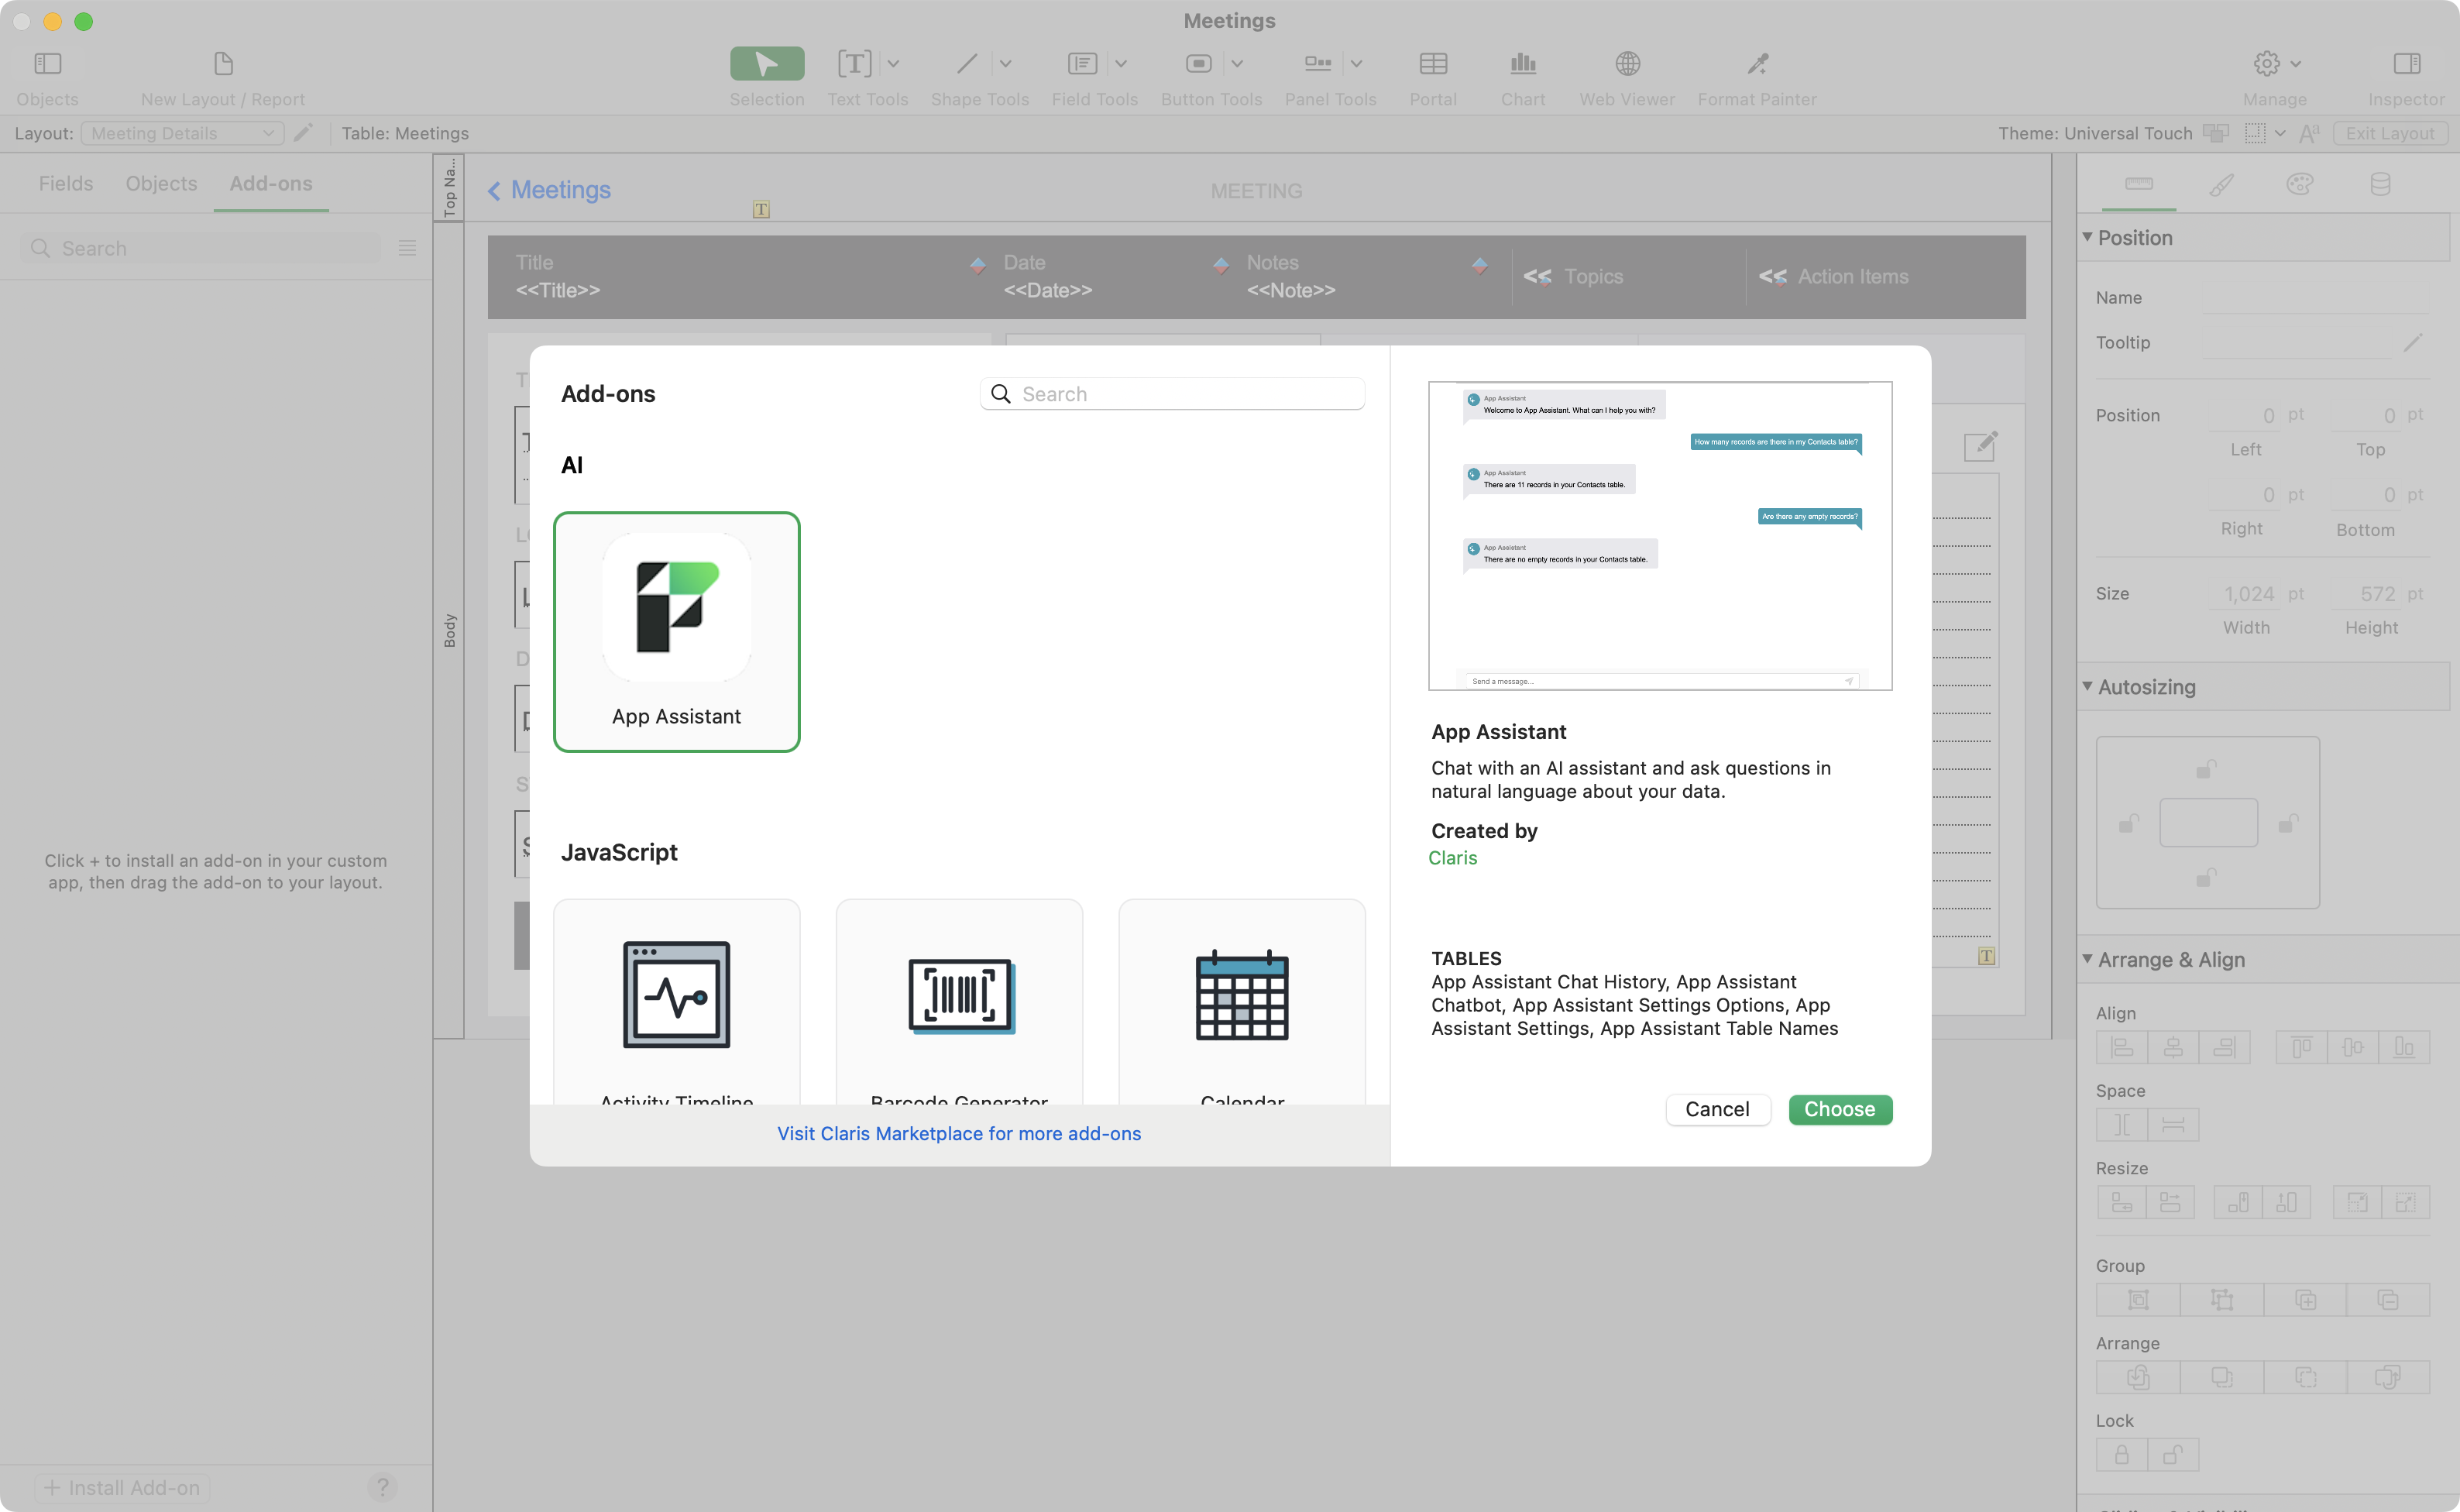Viewport: 2460px width, 1512px height.
Task: Click the Web Viewer globe icon
Action: click(1627, 64)
